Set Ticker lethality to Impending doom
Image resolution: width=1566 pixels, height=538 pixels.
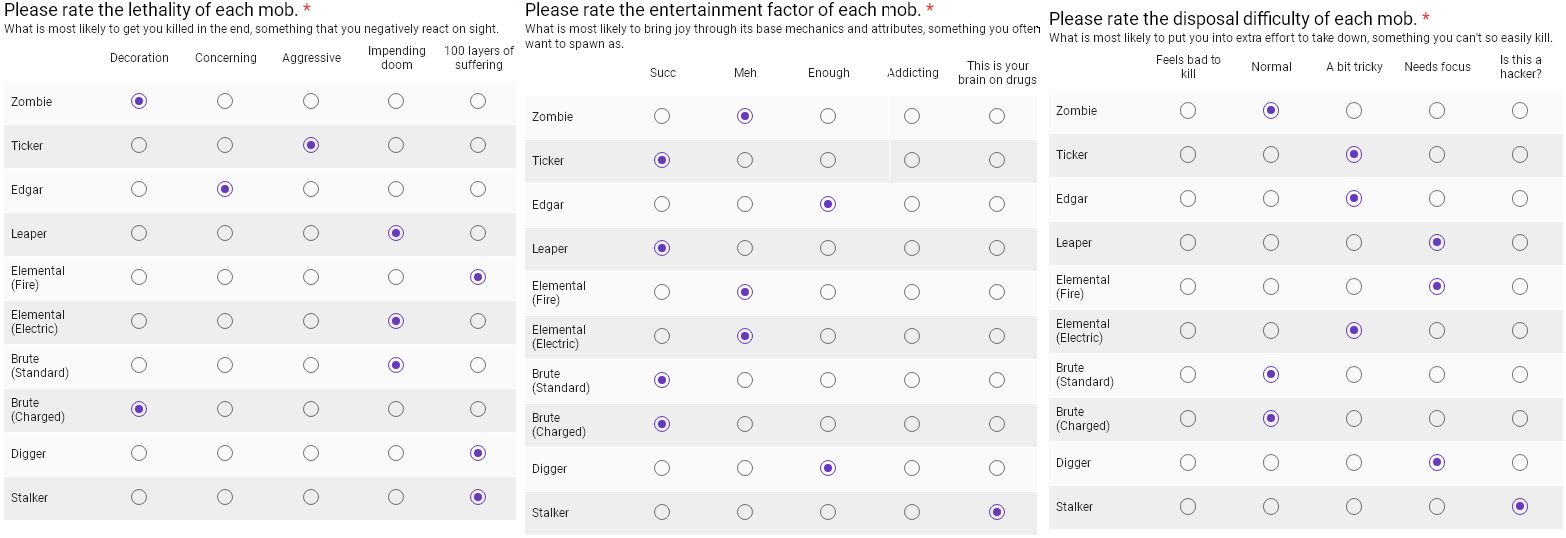tap(396, 145)
